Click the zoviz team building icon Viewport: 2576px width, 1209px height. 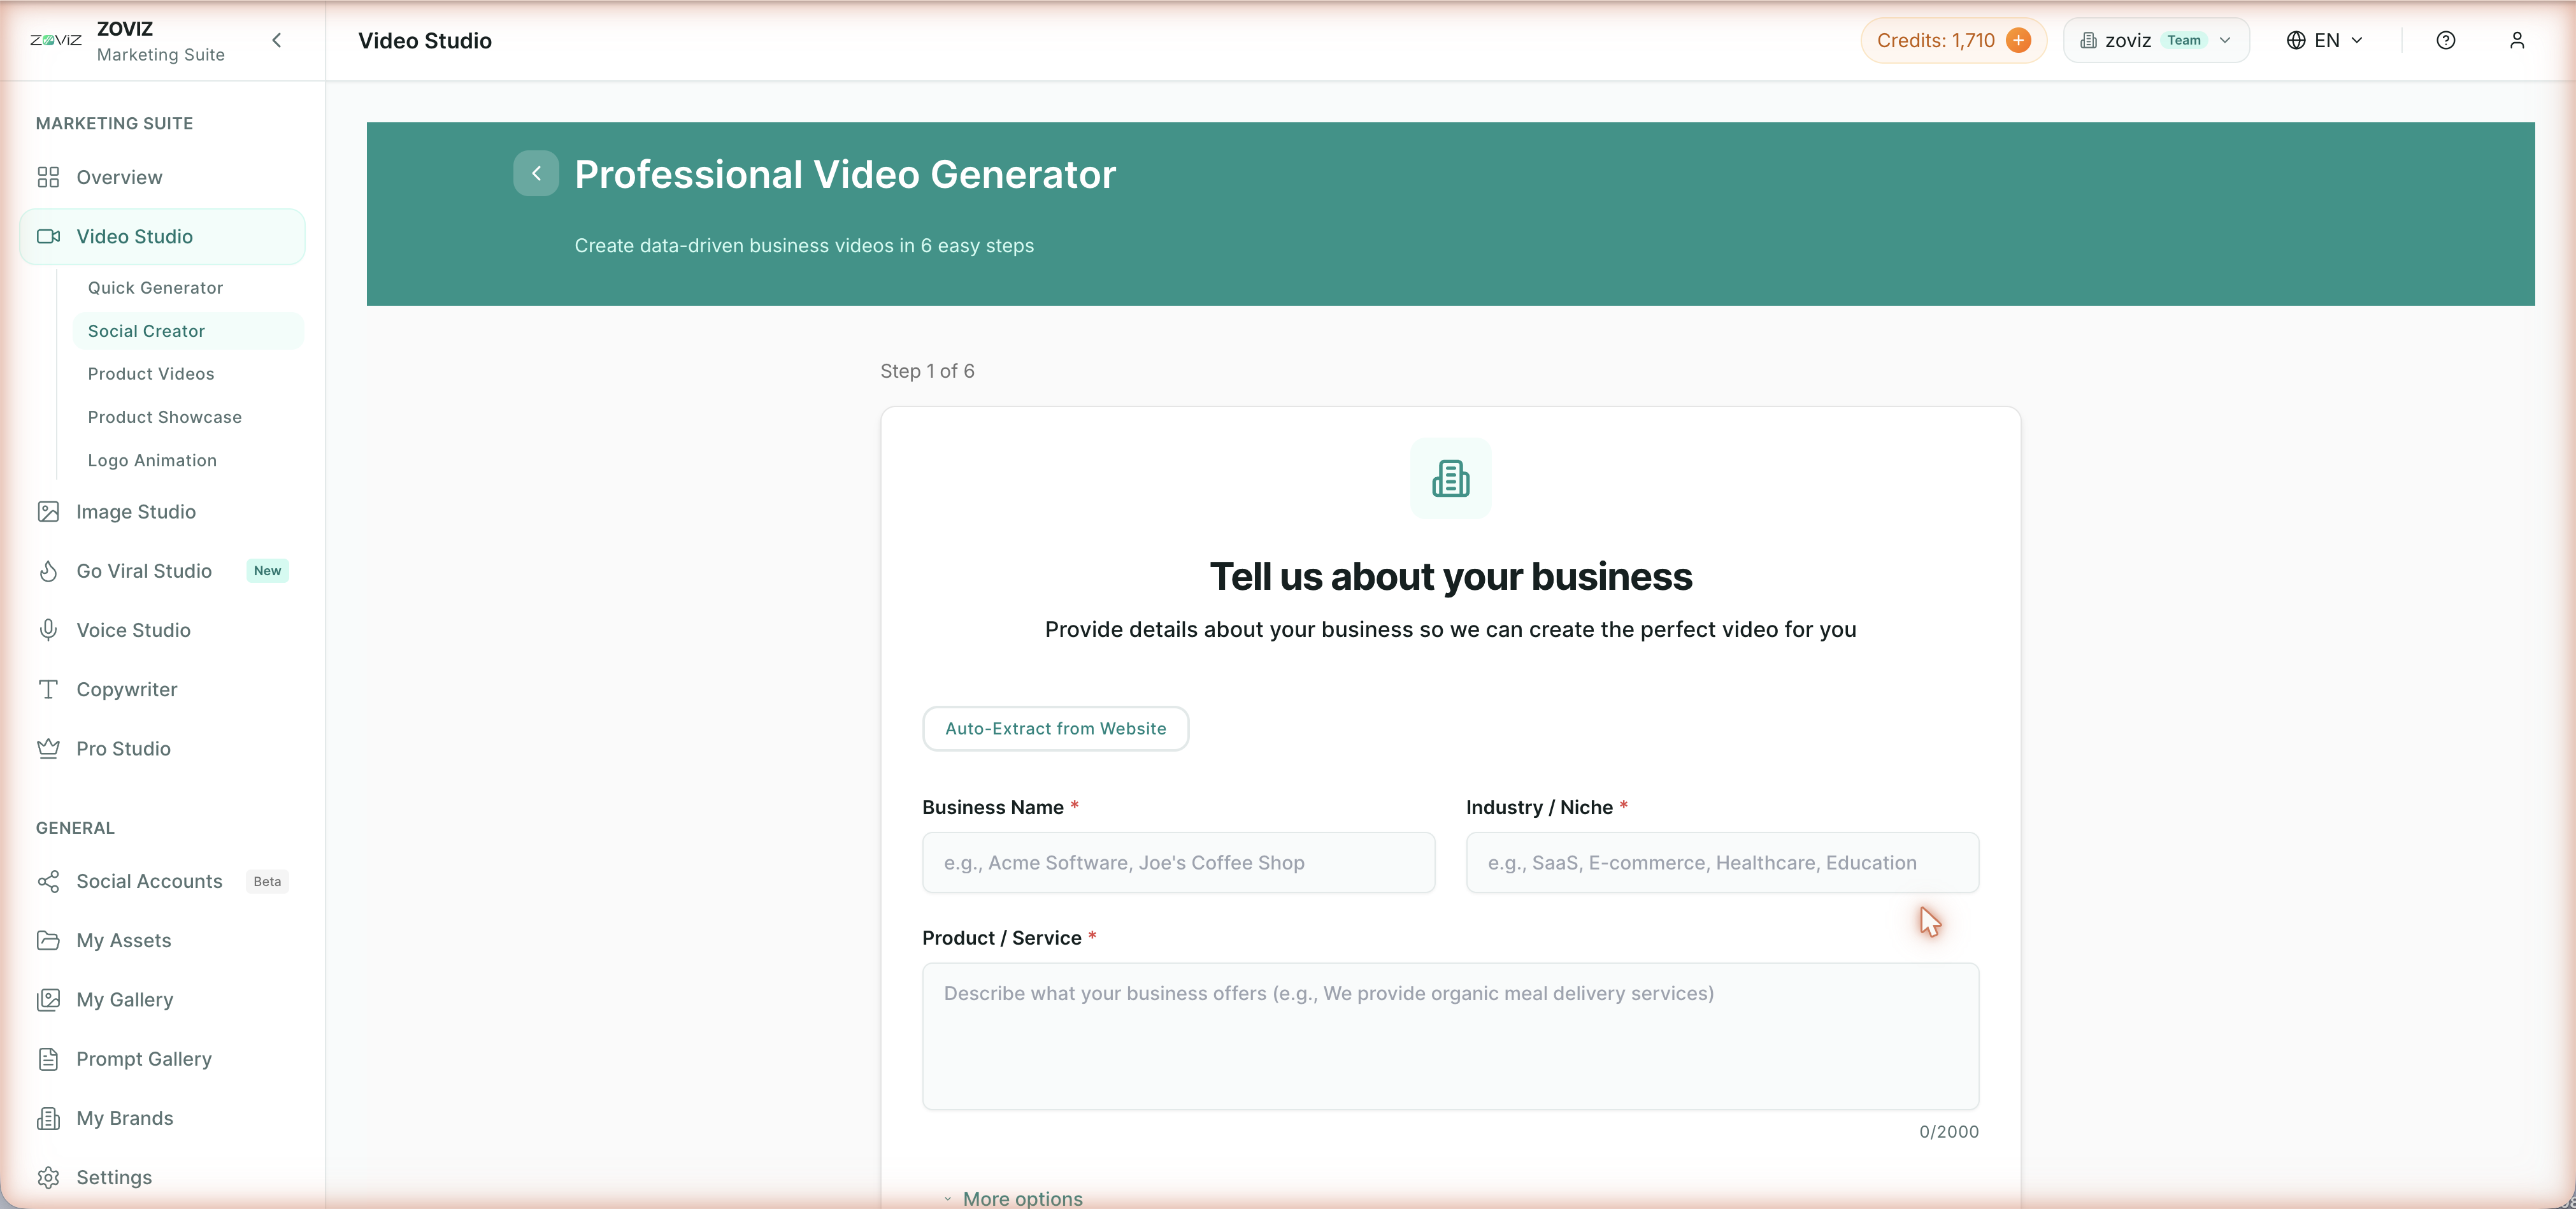pyautogui.click(x=2088, y=40)
